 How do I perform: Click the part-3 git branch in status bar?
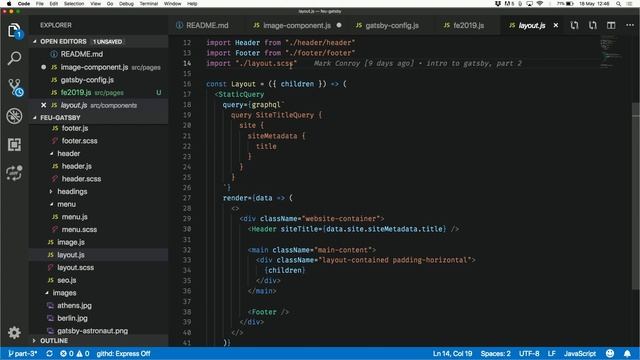click(x=22, y=353)
